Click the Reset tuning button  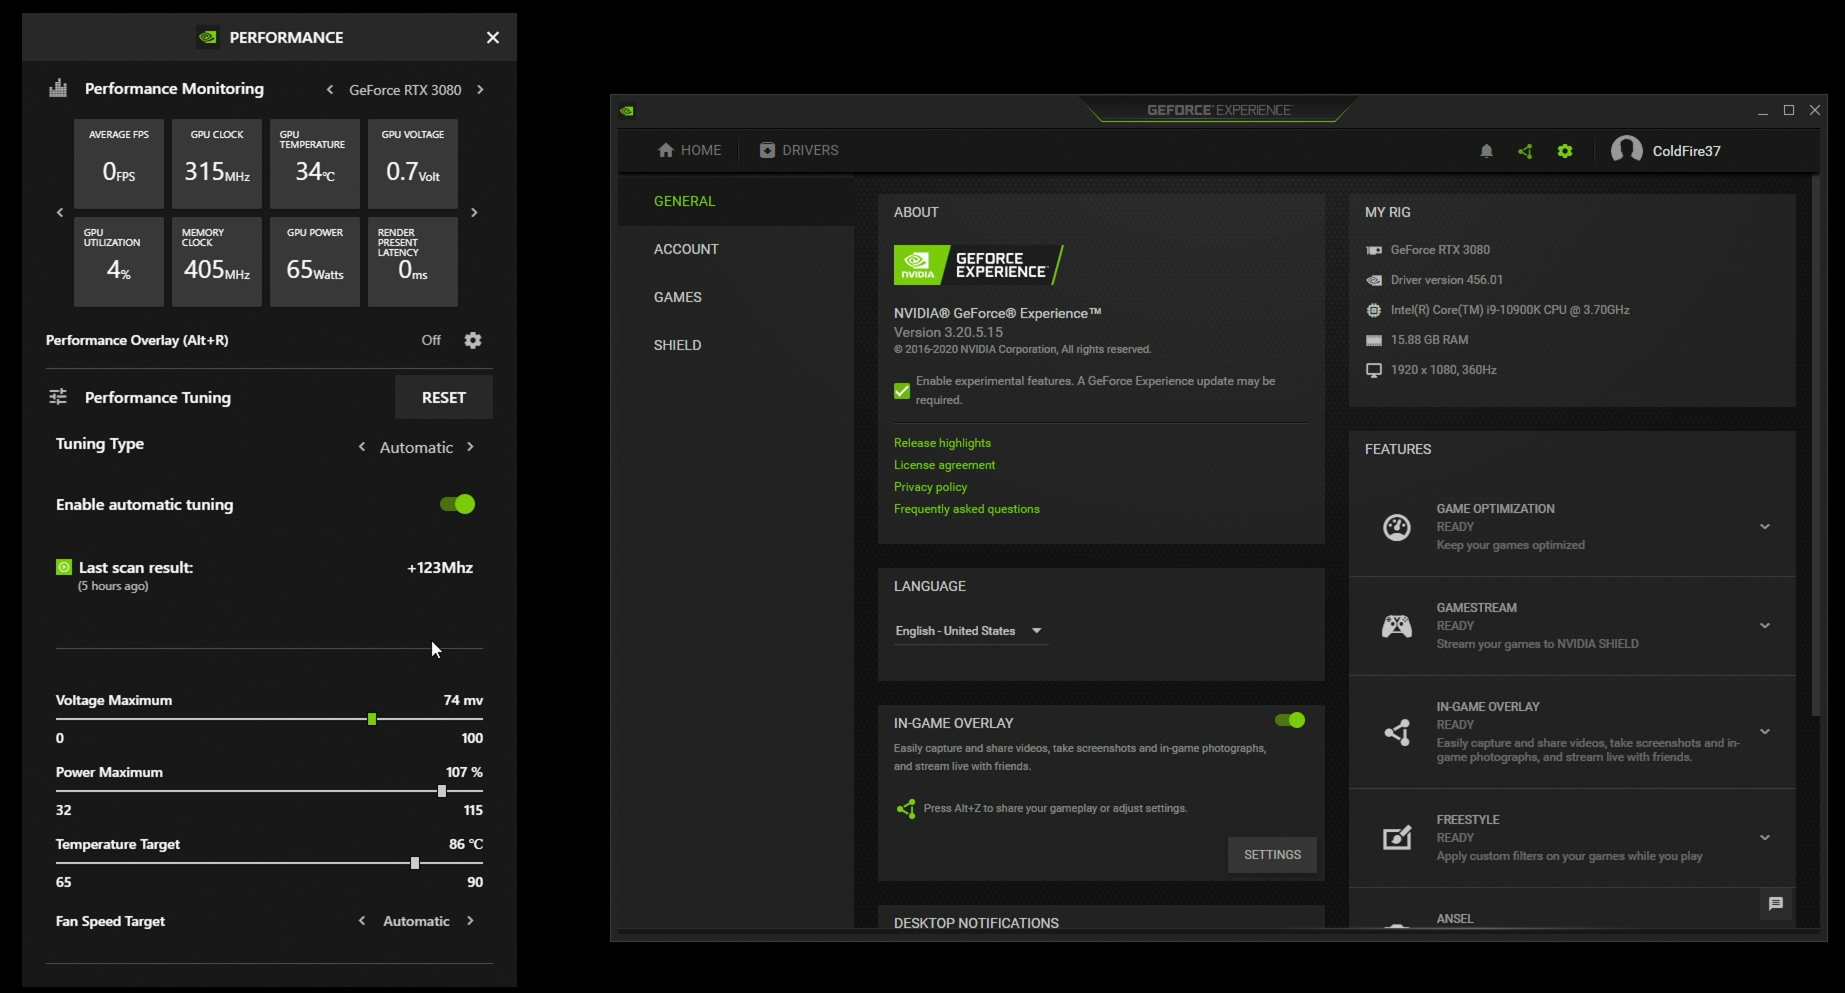coord(444,397)
